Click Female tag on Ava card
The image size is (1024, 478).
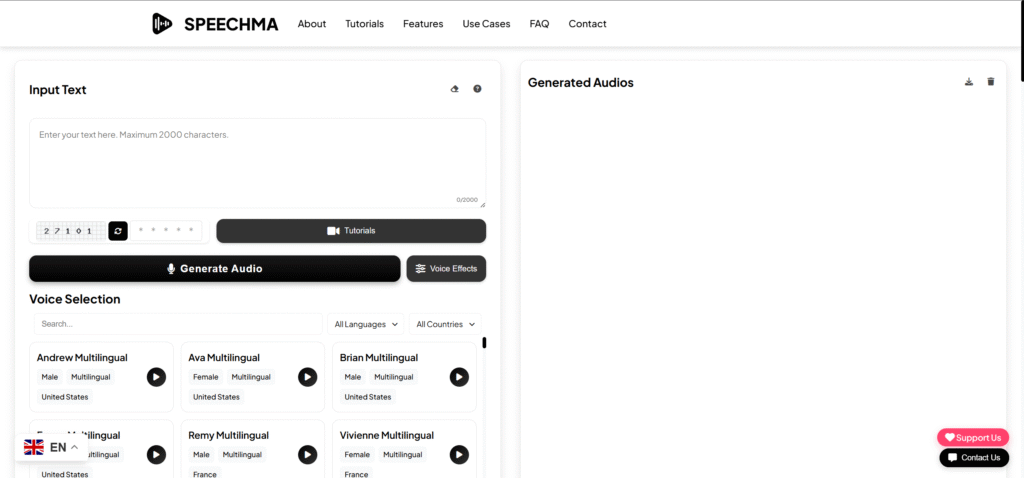[x=206, y=377]
